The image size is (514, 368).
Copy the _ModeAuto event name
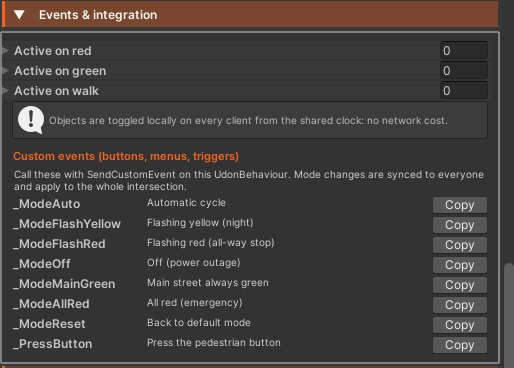[460, 205]
